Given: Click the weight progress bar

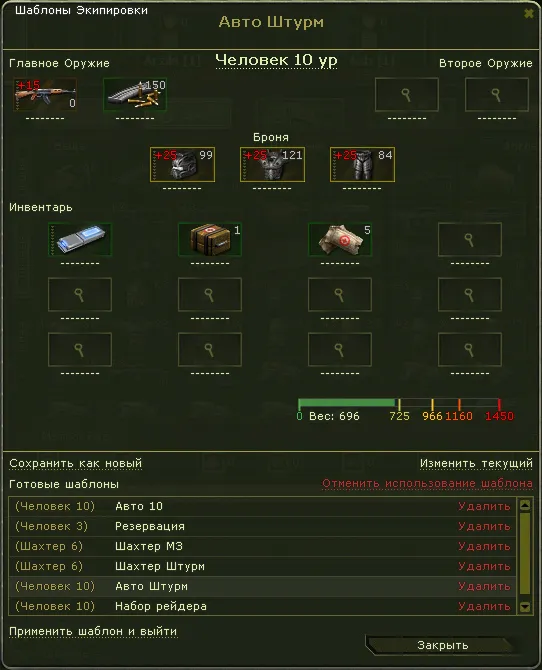Looking at the screenshot, I should [x=399, y=403].
